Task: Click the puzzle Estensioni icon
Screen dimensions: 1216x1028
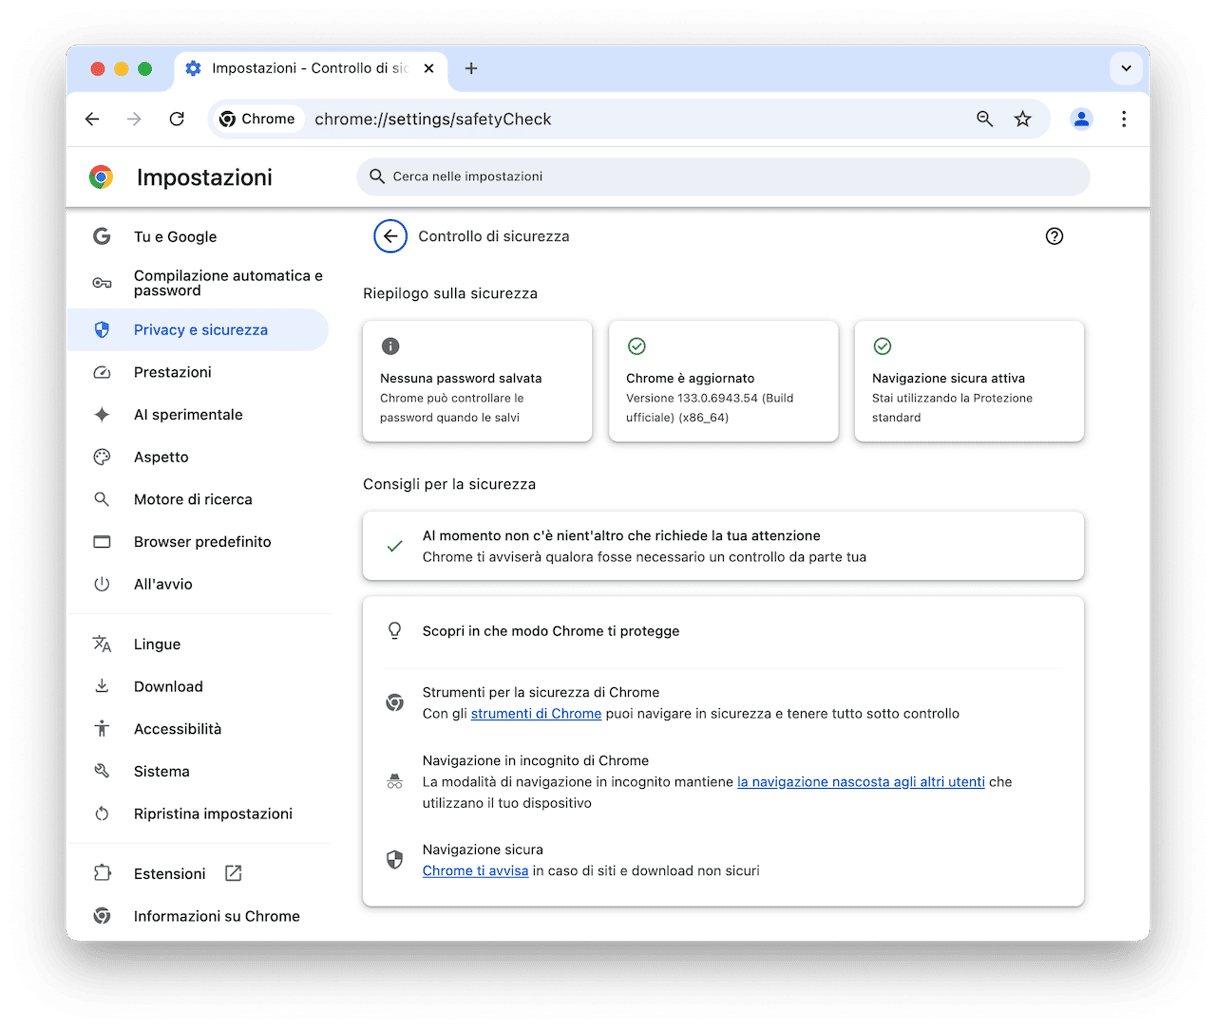Action: 102,873
